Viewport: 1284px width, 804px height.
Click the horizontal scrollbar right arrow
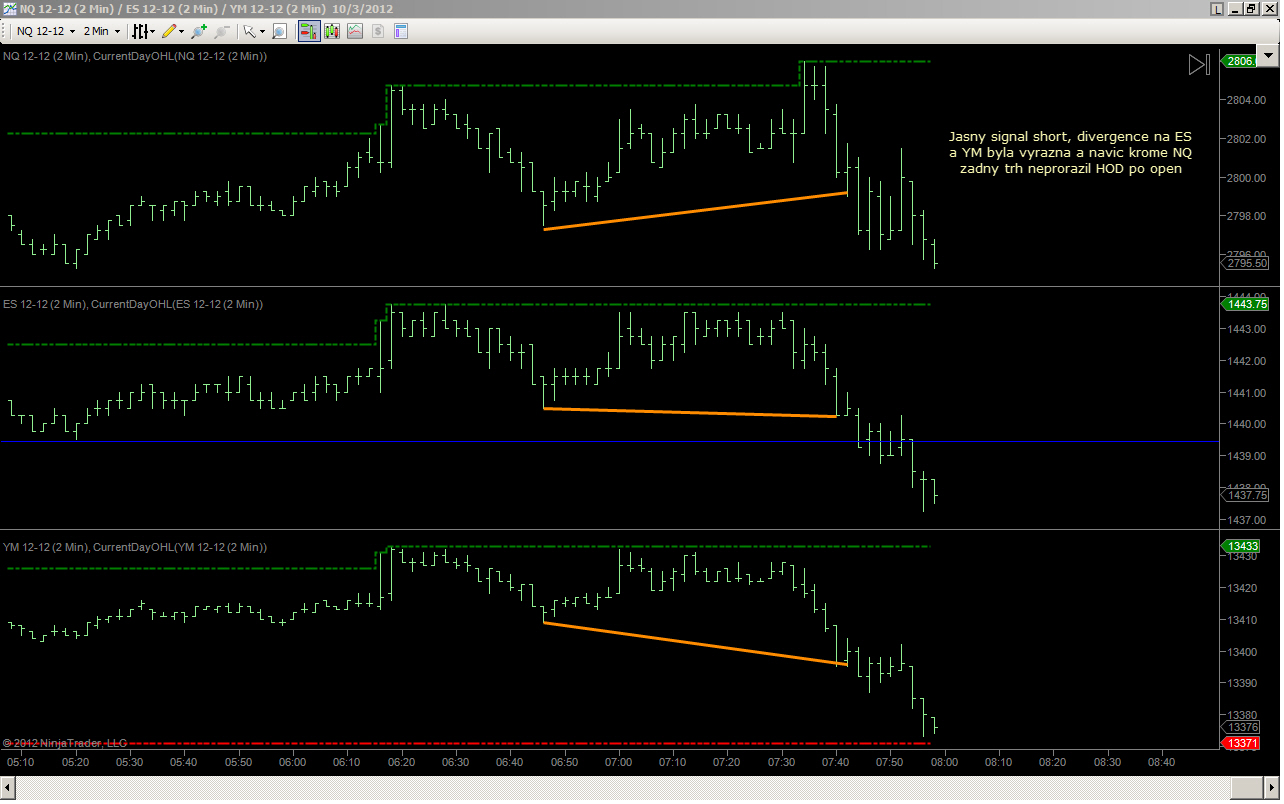coord(1271,790)
